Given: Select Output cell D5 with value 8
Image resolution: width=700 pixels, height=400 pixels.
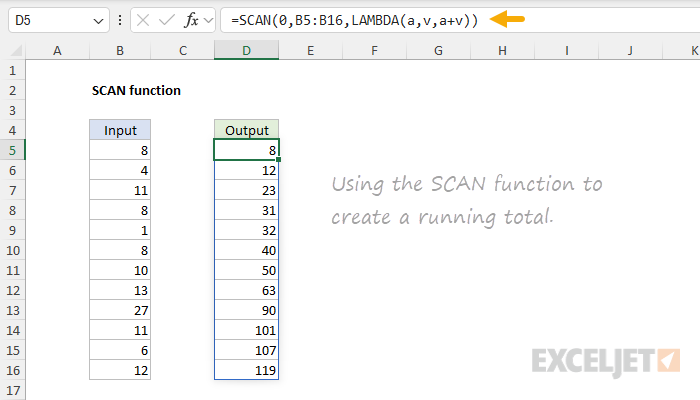Looking at the screenshot, I should tap(246, 150).
